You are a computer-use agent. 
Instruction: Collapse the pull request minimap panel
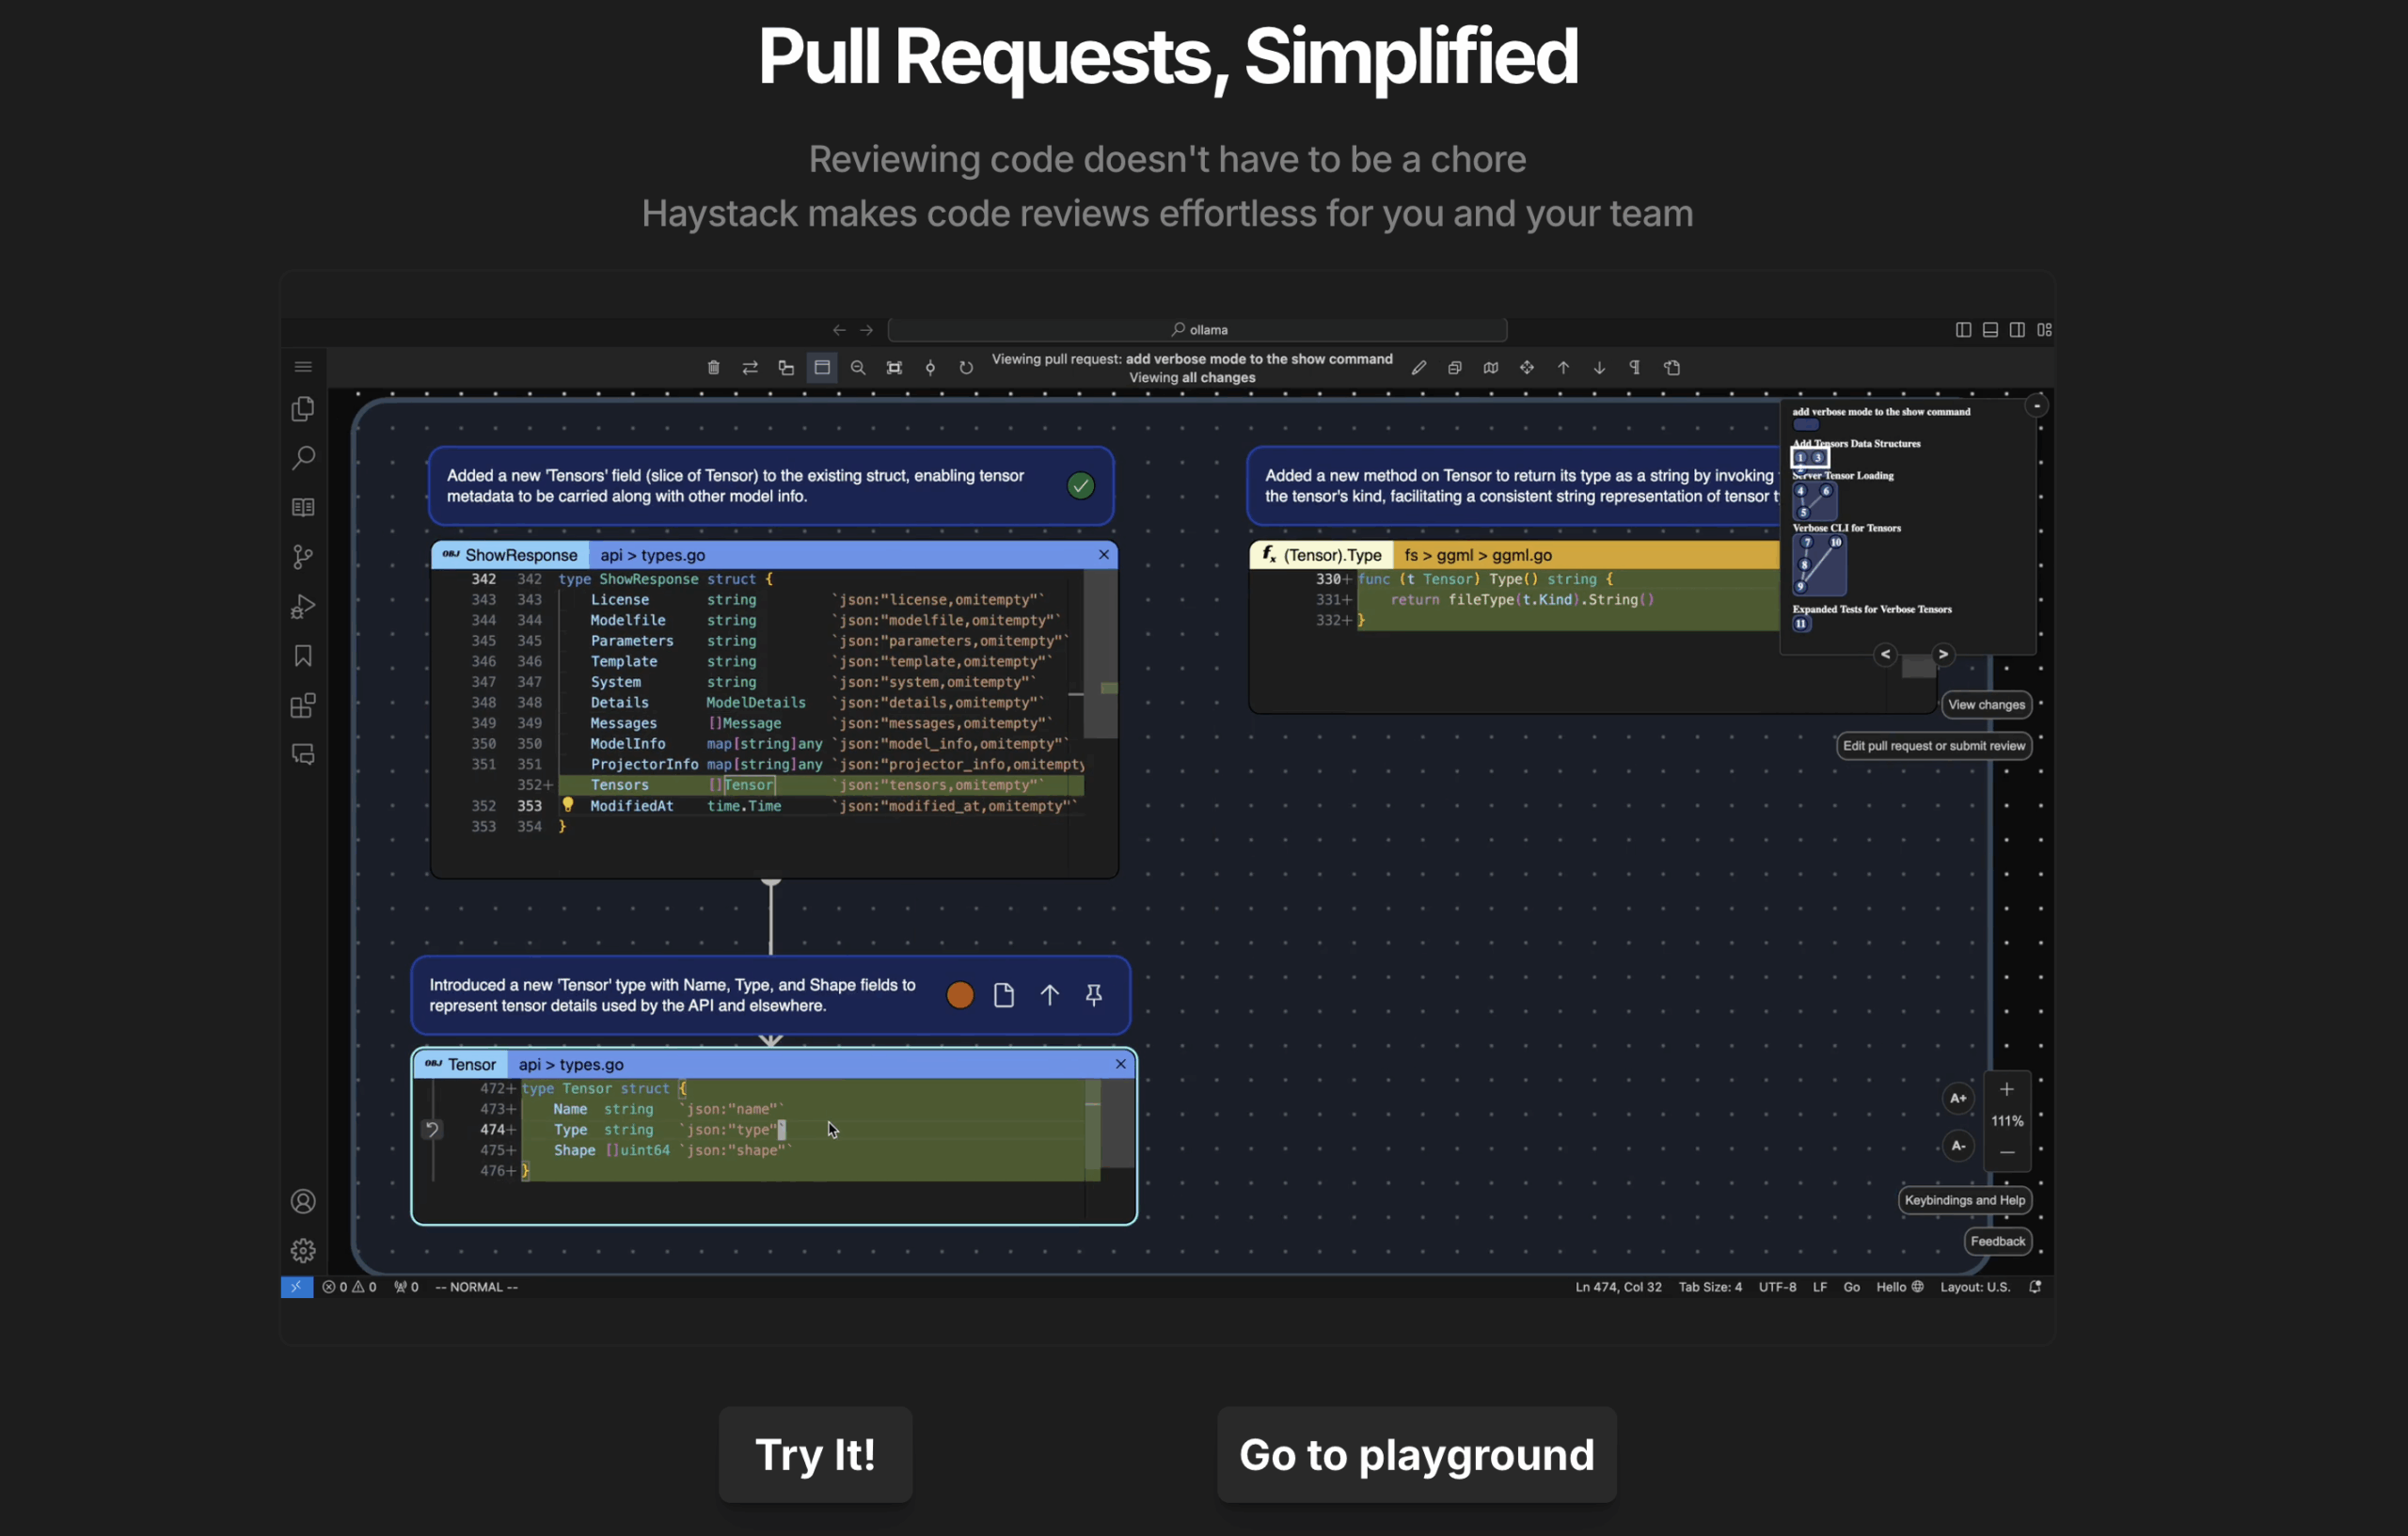coord(2037,406)
